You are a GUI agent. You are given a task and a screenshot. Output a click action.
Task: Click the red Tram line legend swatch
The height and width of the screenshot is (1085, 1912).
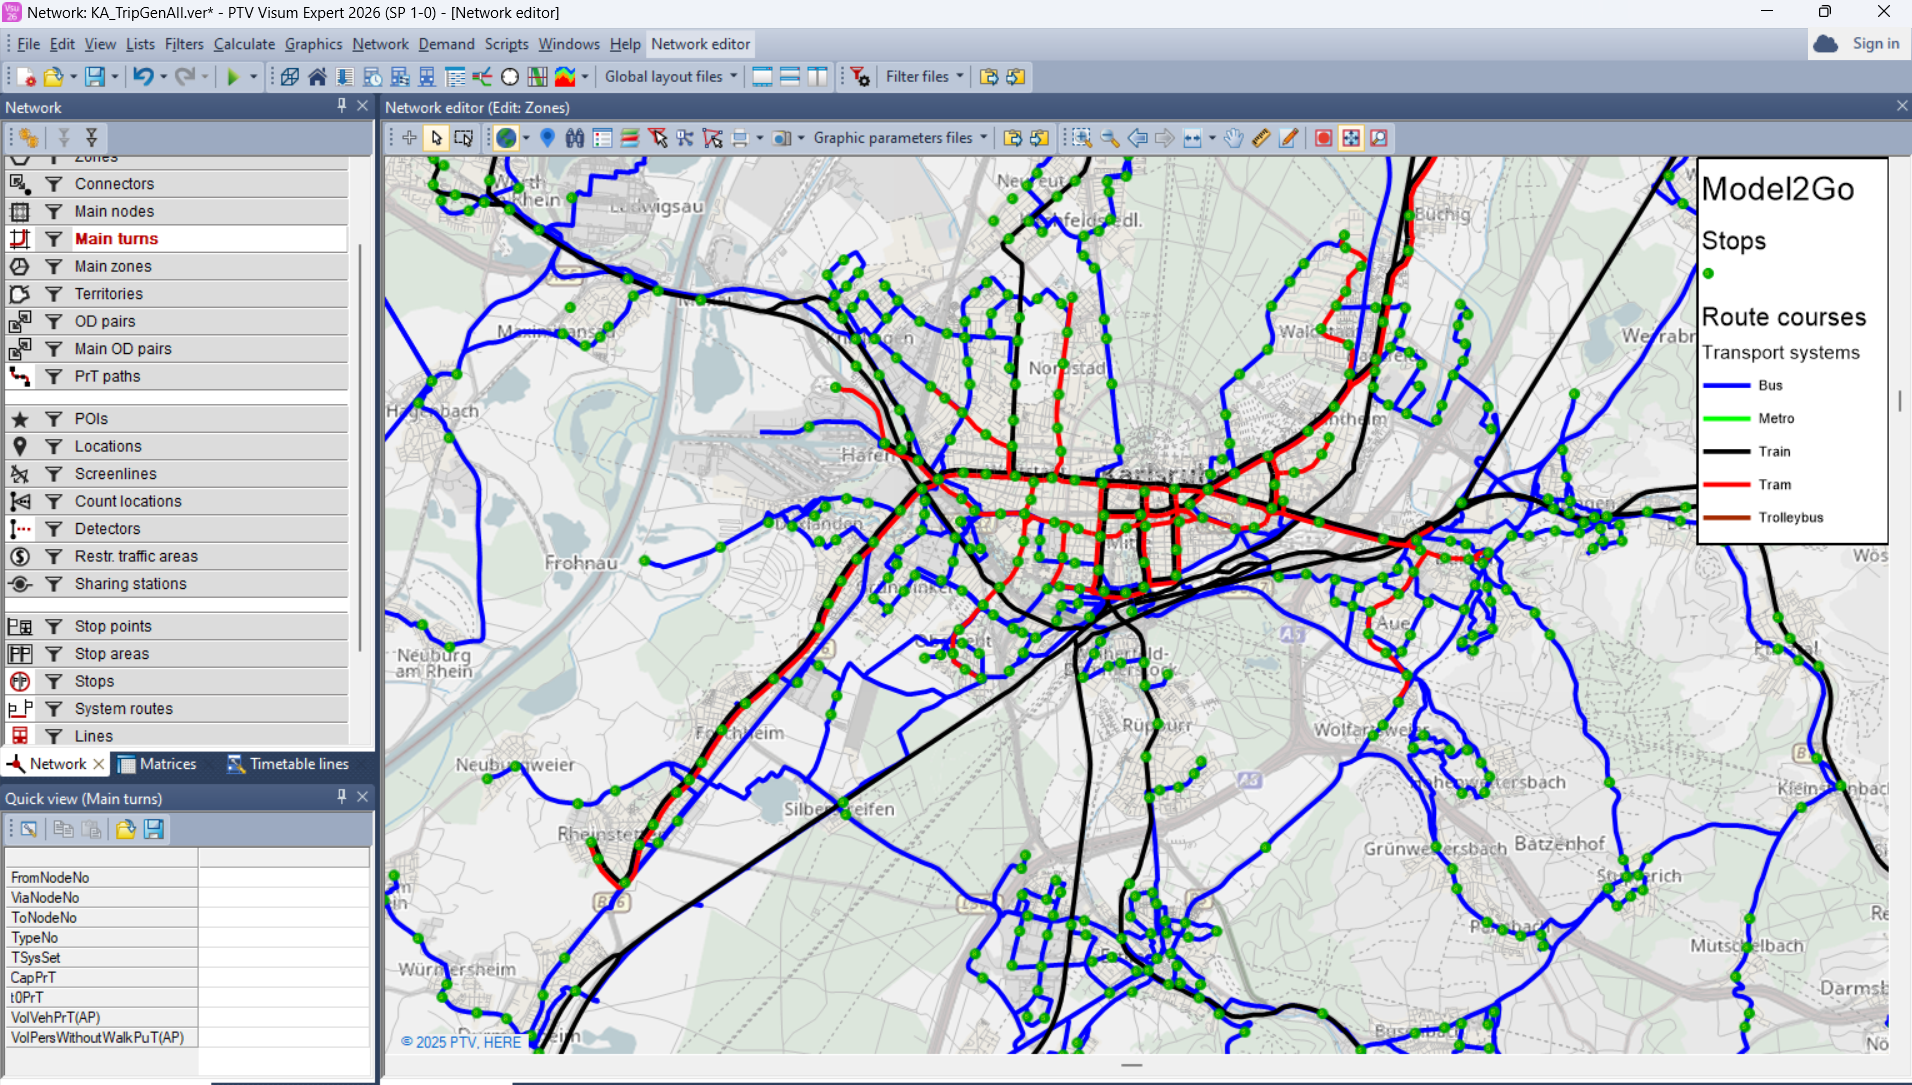click(x=1726, y=485)
